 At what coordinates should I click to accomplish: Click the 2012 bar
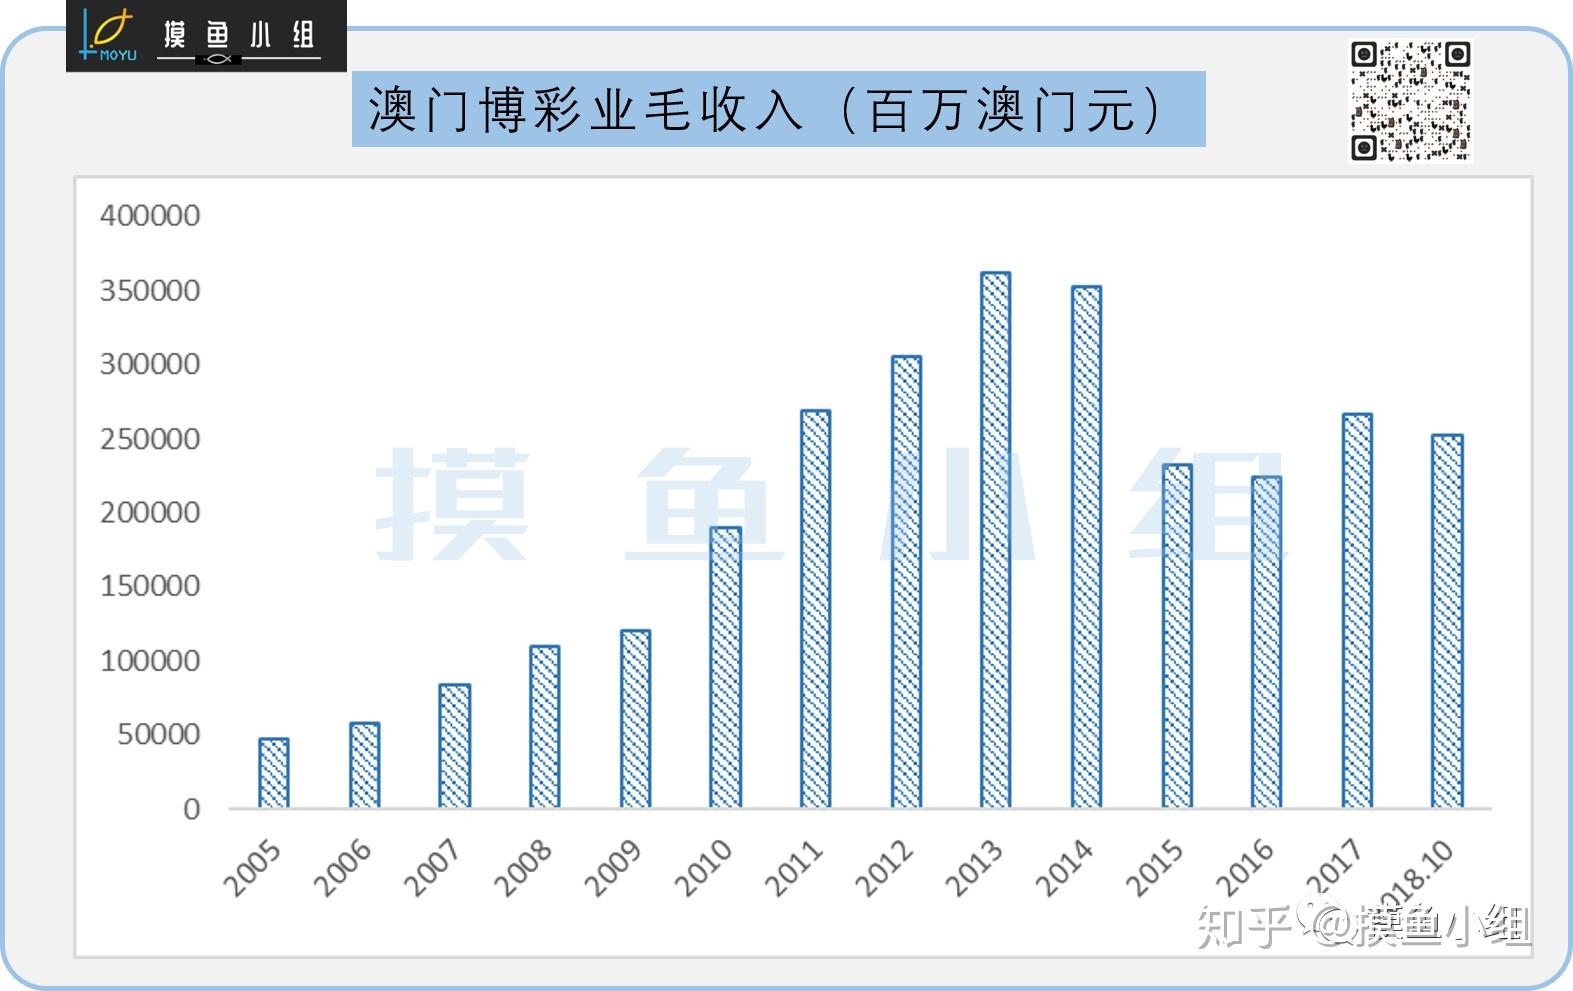[x=906, y=582]
